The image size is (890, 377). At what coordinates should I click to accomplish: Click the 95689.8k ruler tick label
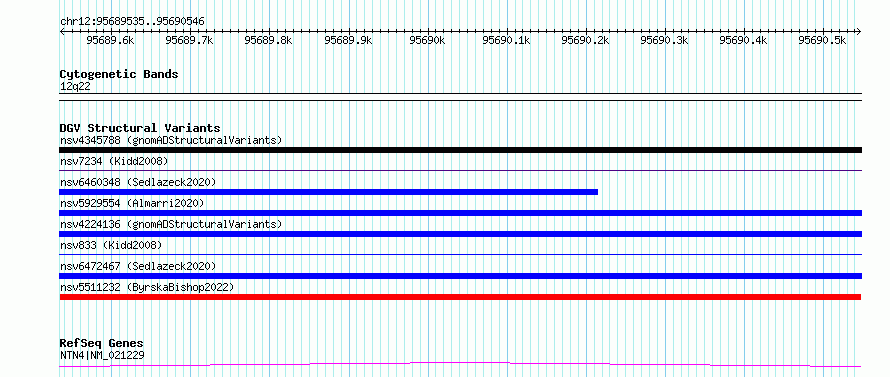tap(268, 40)
